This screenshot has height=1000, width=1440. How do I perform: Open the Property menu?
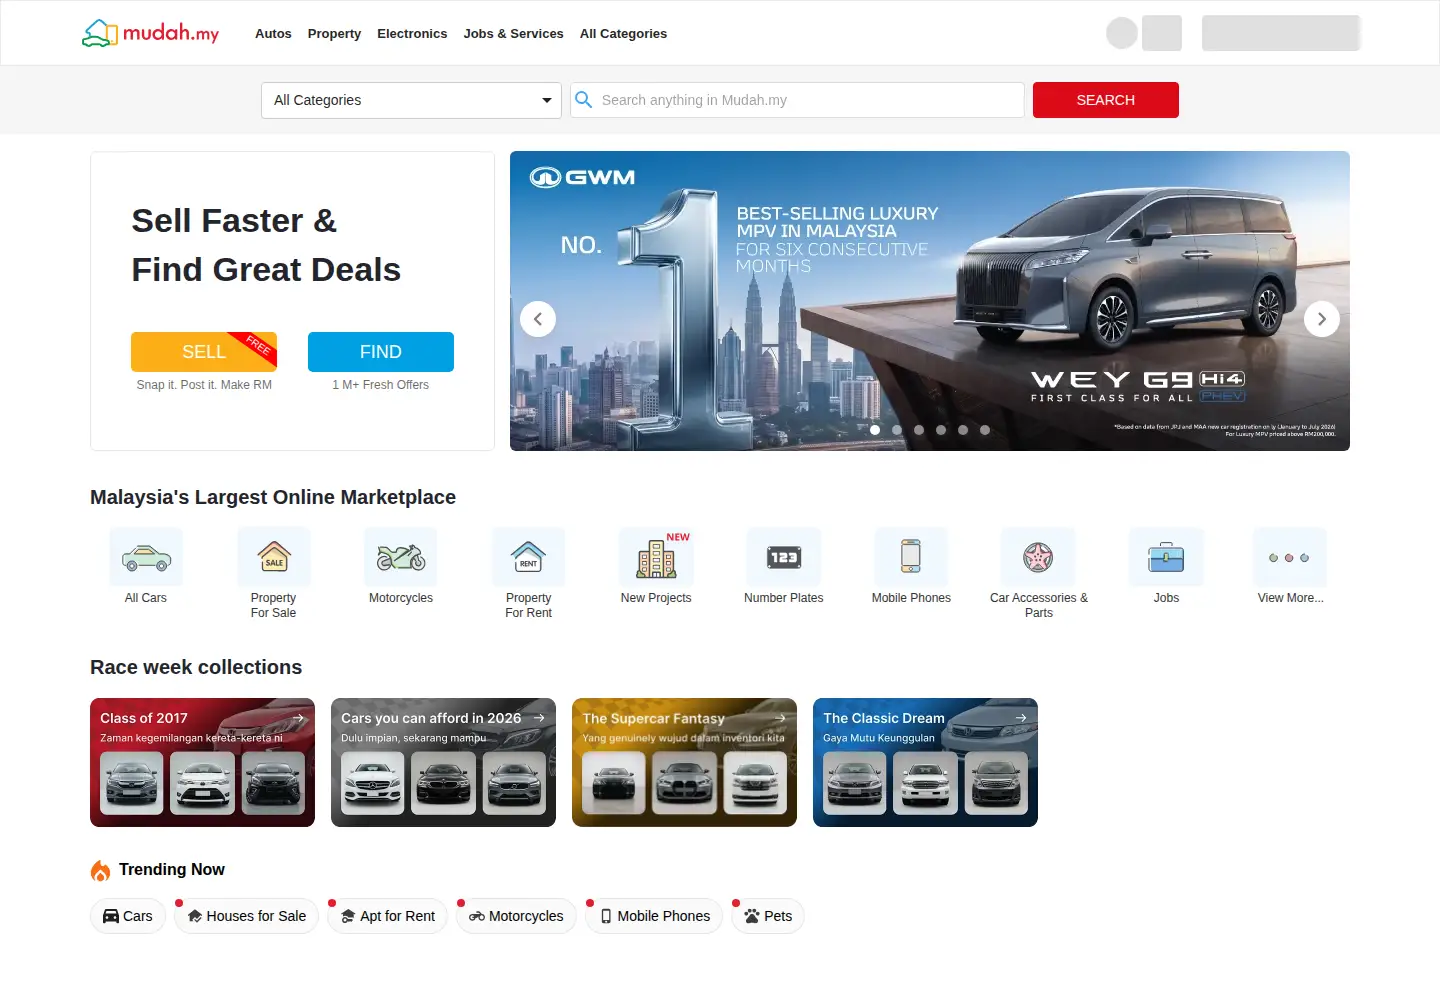pyautogui.click(x=334, y=33)
